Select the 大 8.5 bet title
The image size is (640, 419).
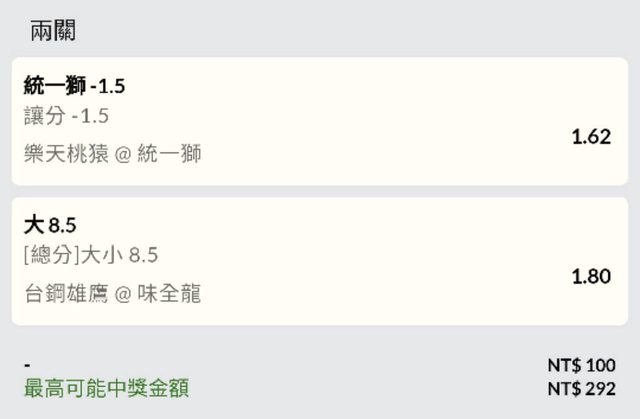pos(50,226)
